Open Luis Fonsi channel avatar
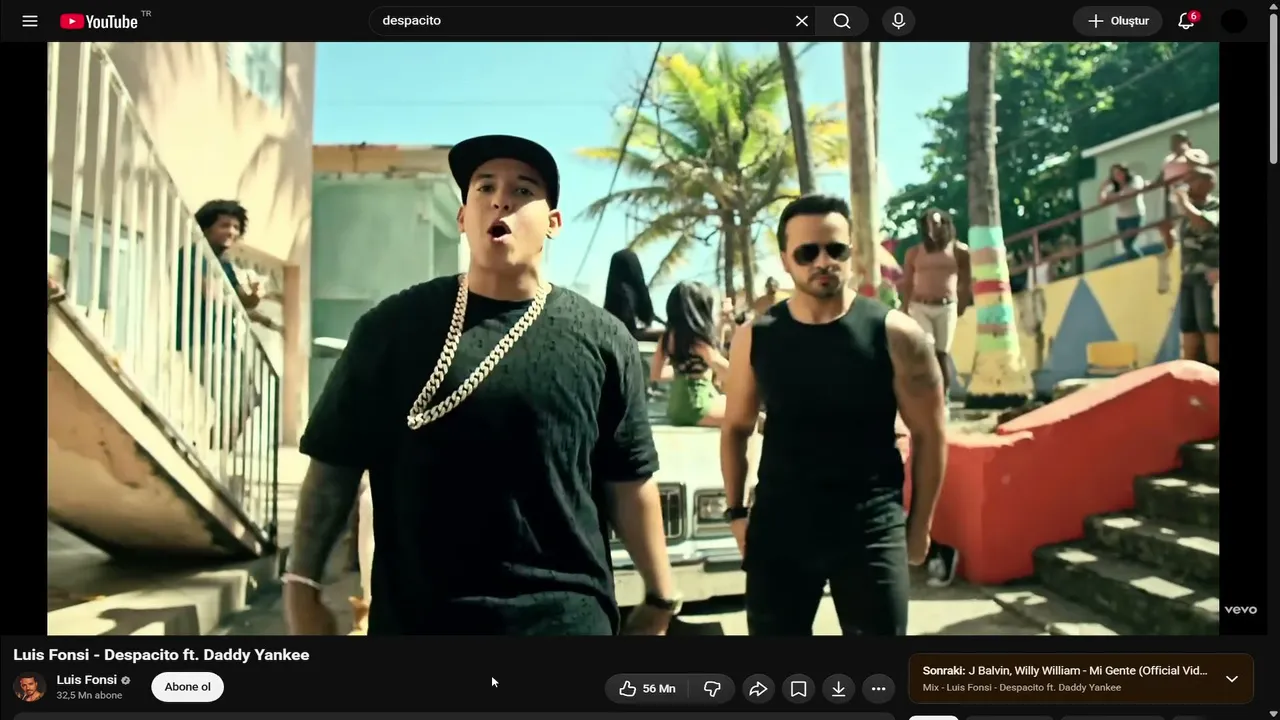Viewport: 1280px width, 720px height. click(x=29, y=687)
